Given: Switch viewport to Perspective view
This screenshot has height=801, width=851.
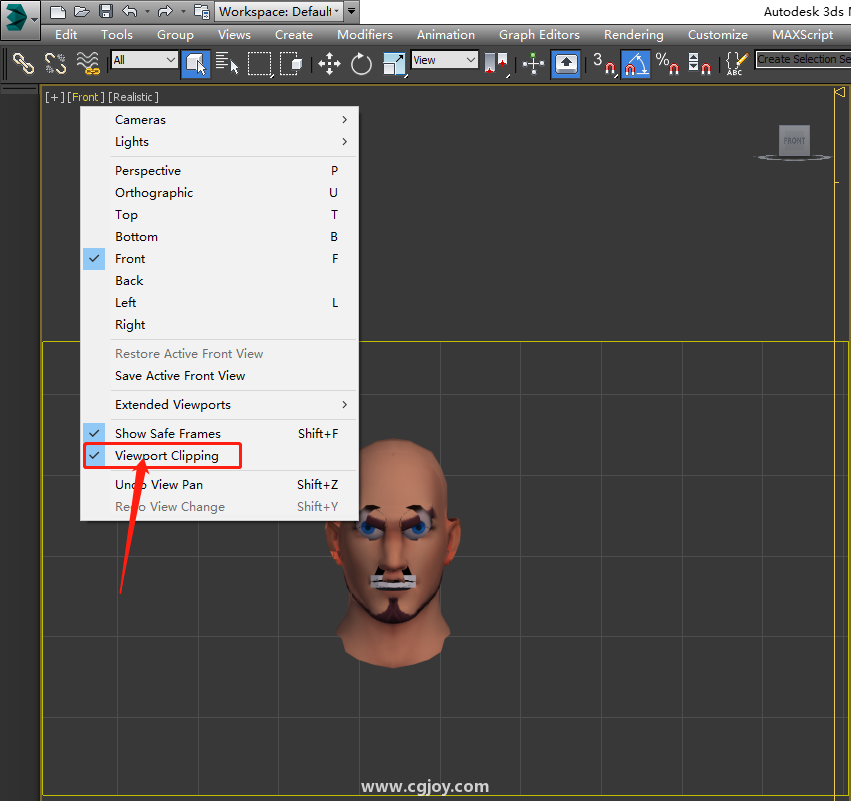Looking at the screenshot, I should [x=219, y=170].
